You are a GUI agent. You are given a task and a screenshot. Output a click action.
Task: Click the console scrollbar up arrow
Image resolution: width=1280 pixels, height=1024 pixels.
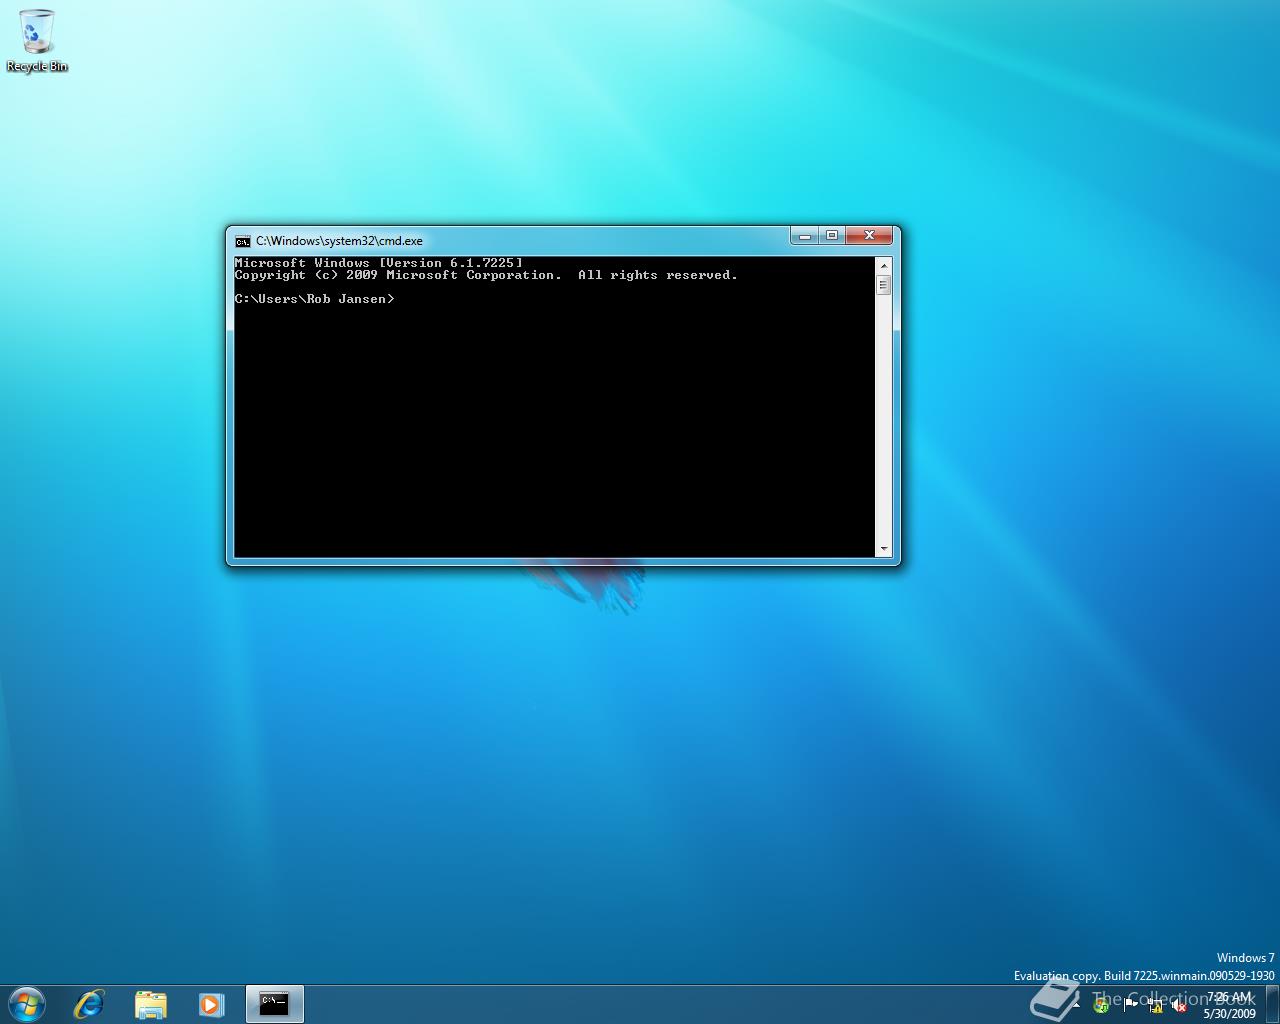883,266
